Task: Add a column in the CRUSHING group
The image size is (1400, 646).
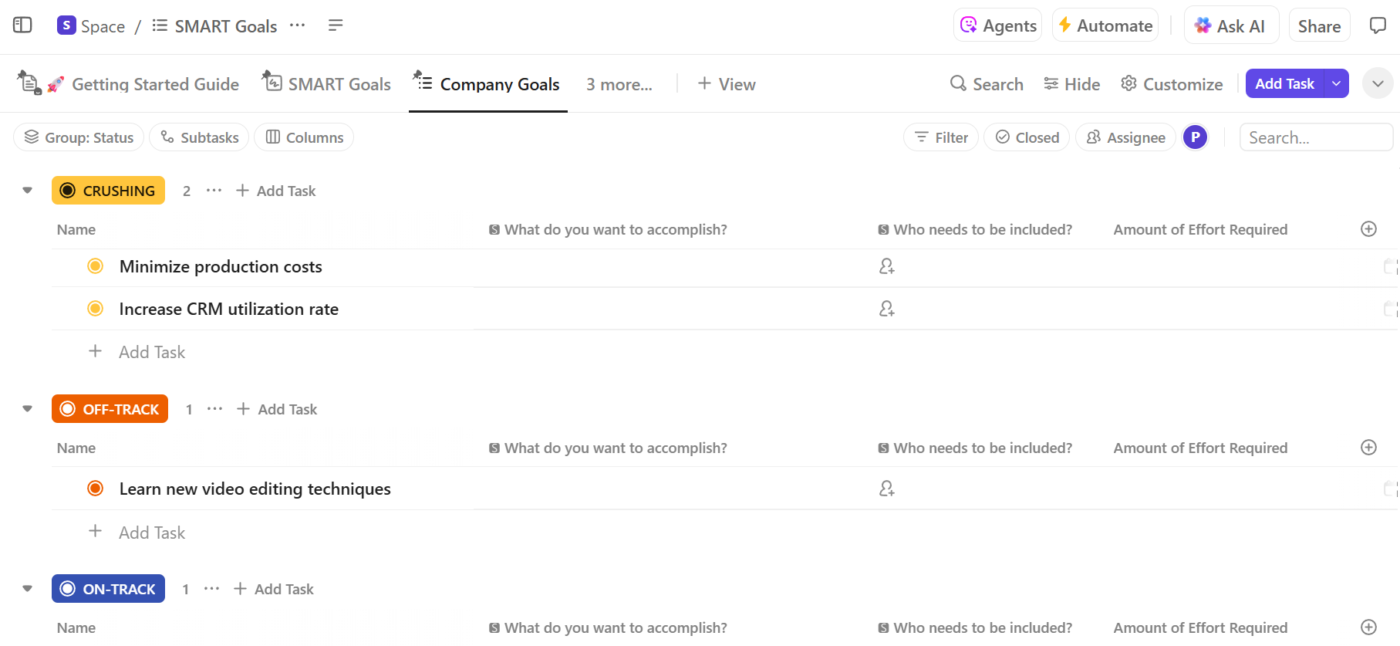Action: (1369, 229)
